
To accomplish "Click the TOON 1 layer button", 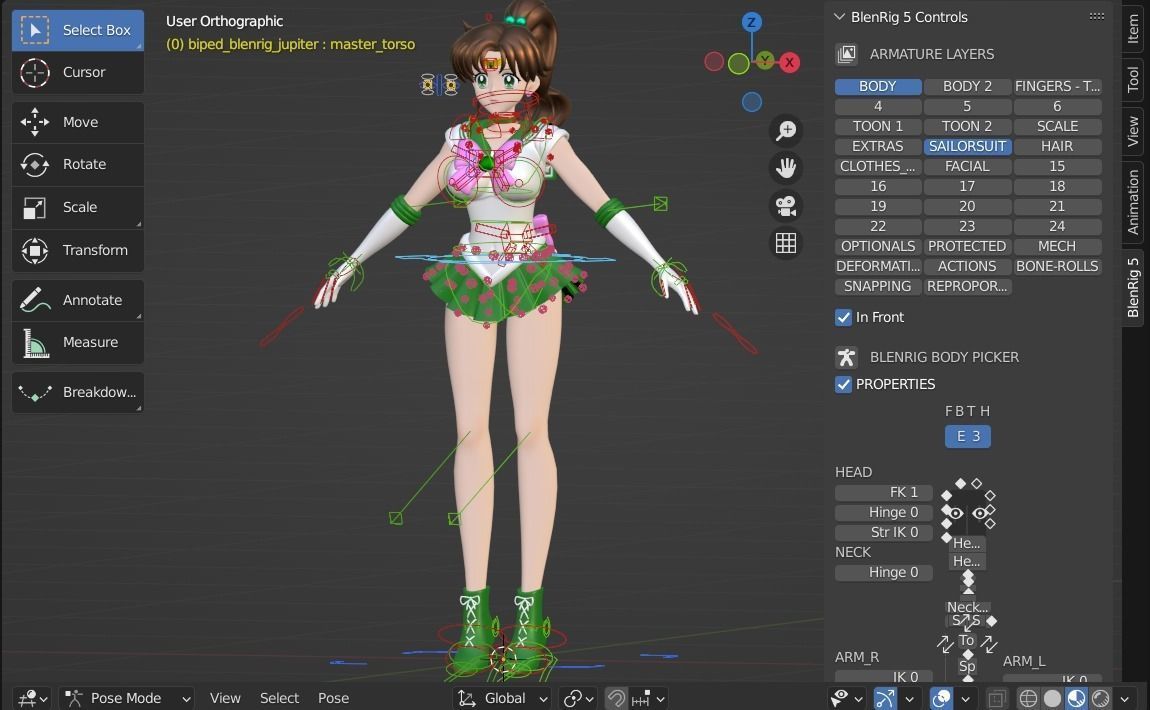I will pyautogui.click(x=878, y=127).
